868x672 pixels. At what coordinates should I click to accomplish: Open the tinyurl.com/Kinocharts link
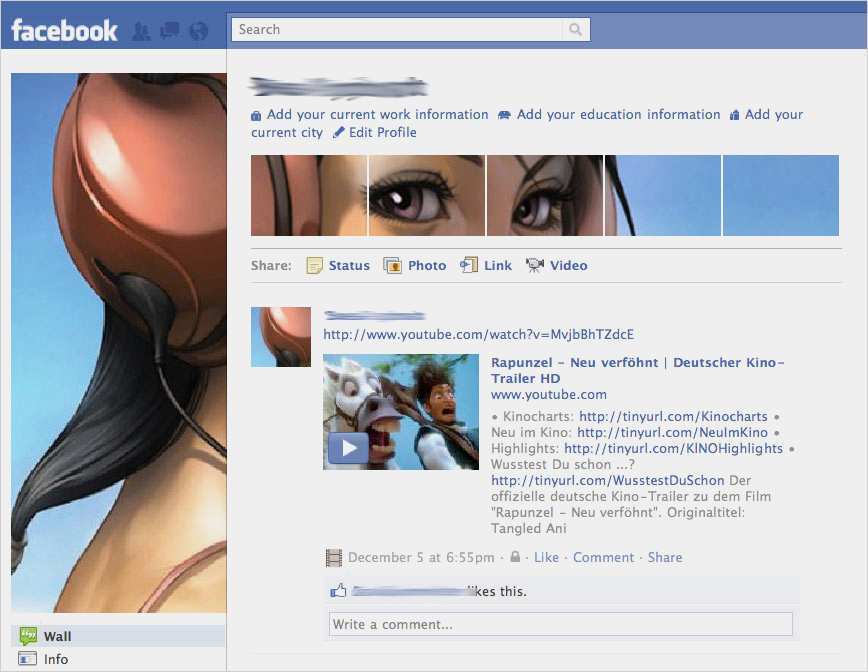(x=673, y=416)
